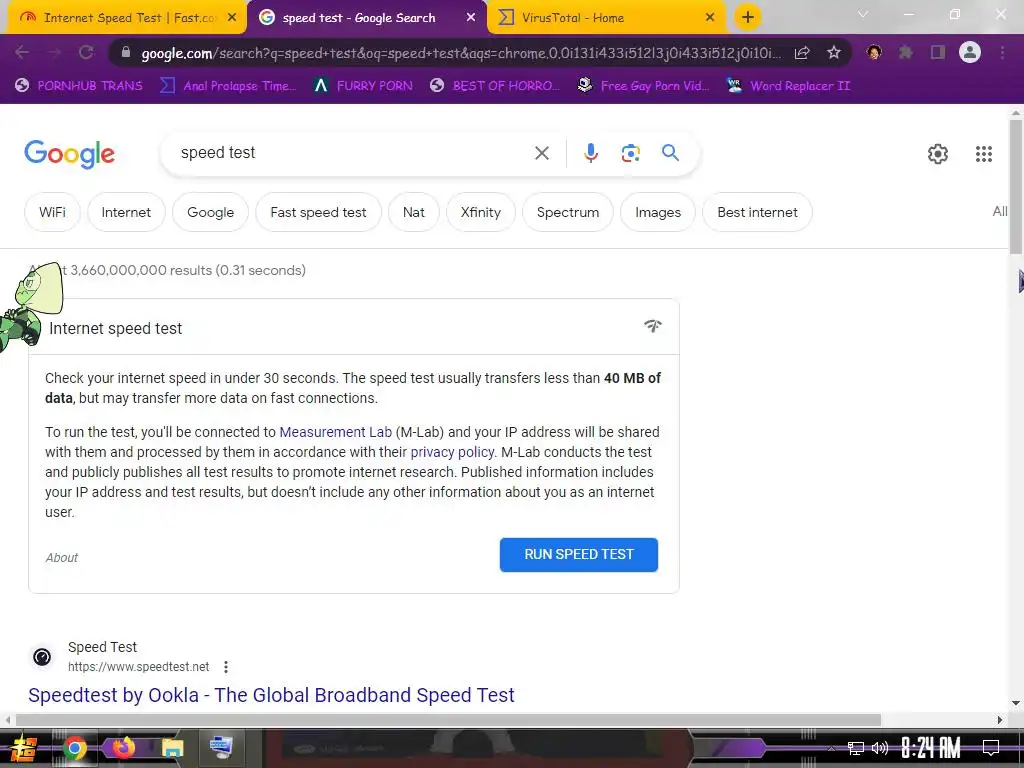Share this page using the share icon
Screen dimensions: 1024x768
pyautogui.click(x=802, y=53)
